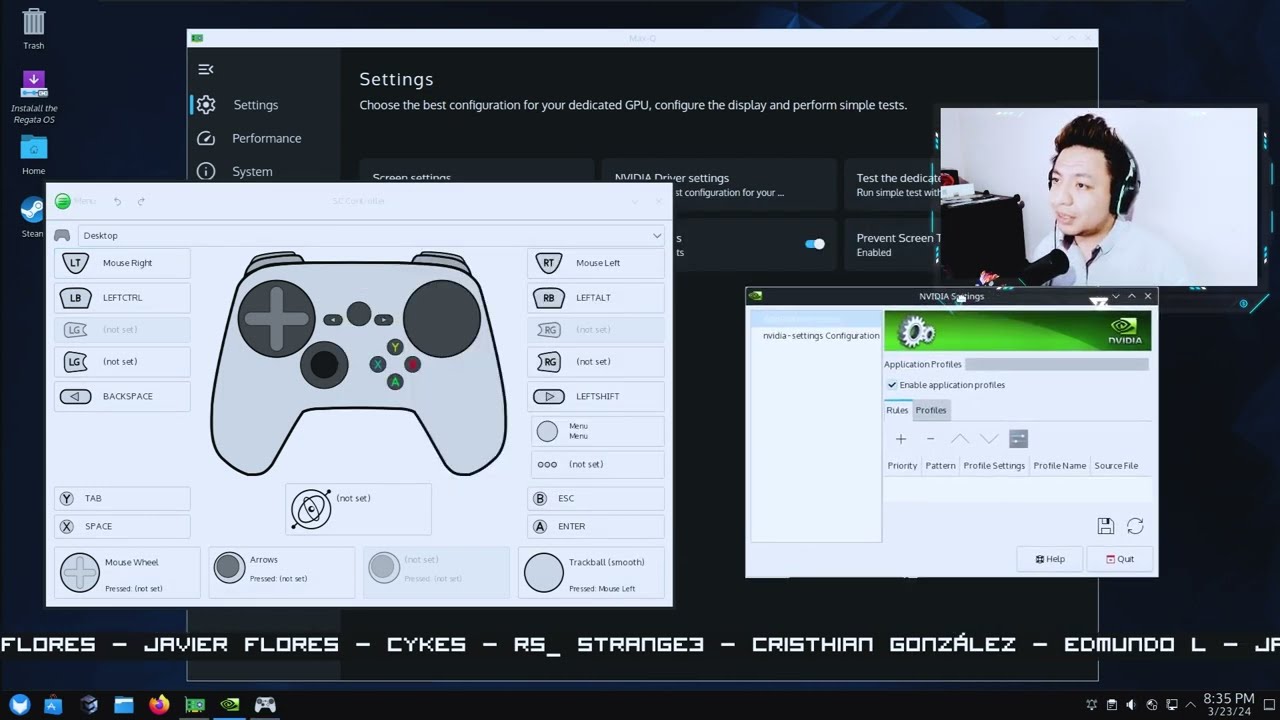Click the Profile Name column header
Image resolution: width=1280 pixels, height=720 pixels.
[x=1059, y=466]
